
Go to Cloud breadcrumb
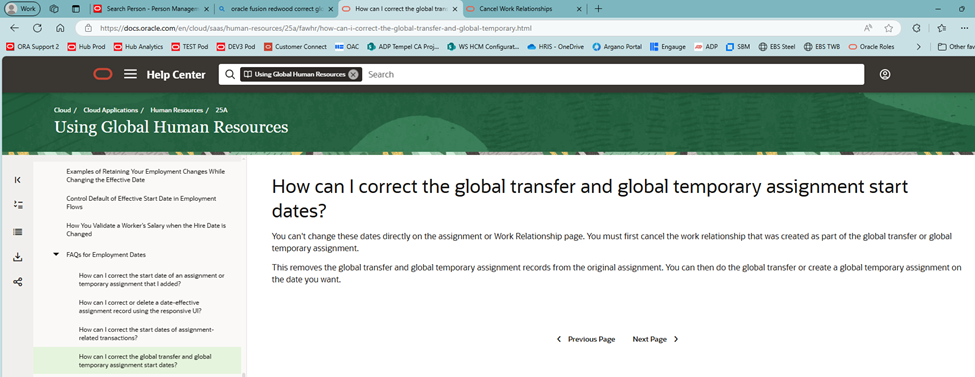tap(62, 109)
